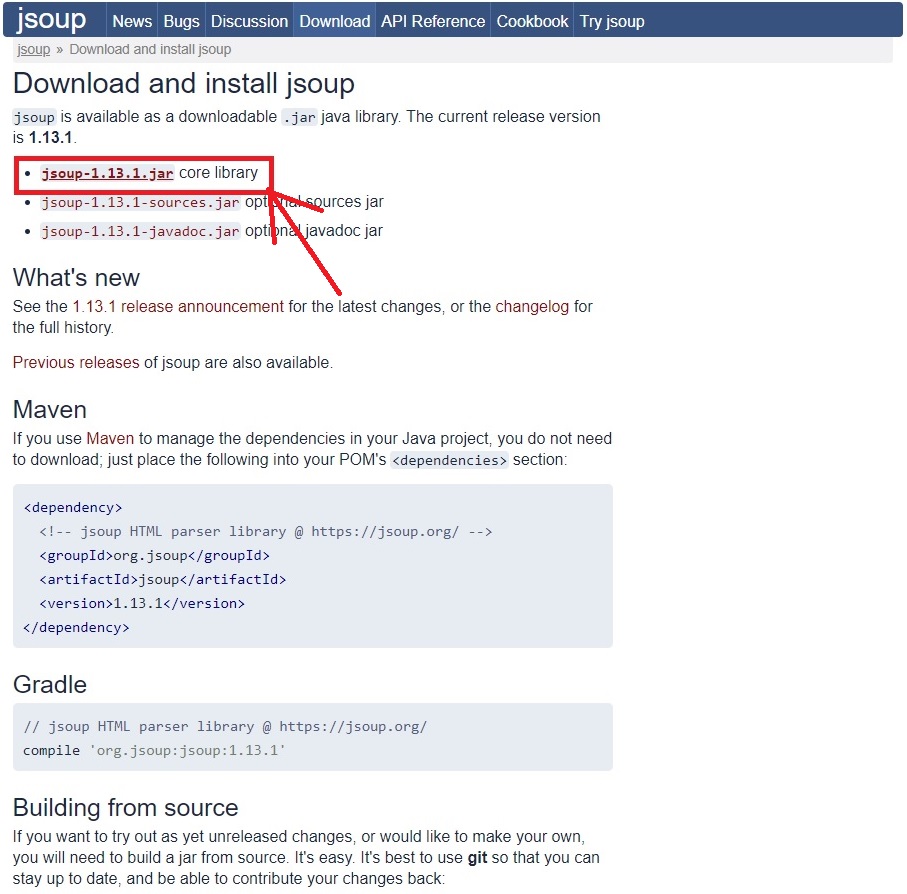Open the Maven link in paragraph
The height and width of the screenshot is (894, 907).
(x=110, y=438)
